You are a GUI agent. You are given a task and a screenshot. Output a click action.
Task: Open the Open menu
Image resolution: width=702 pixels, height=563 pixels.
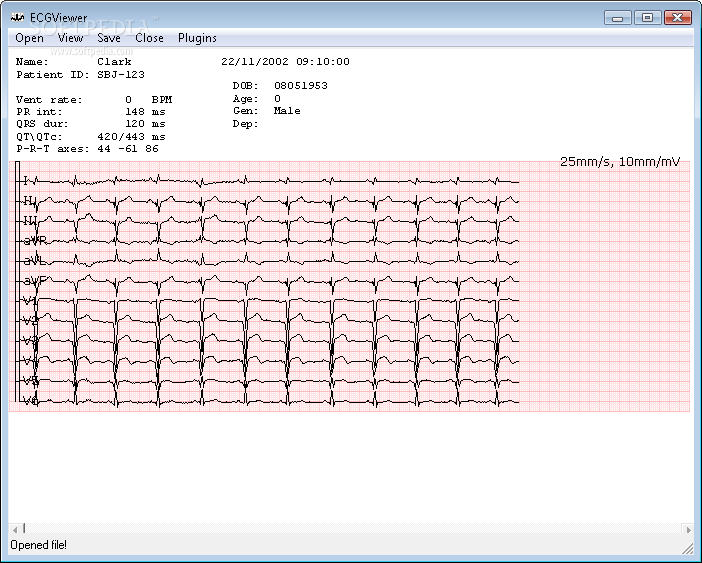pyautogui.click(x=30, y=38)
